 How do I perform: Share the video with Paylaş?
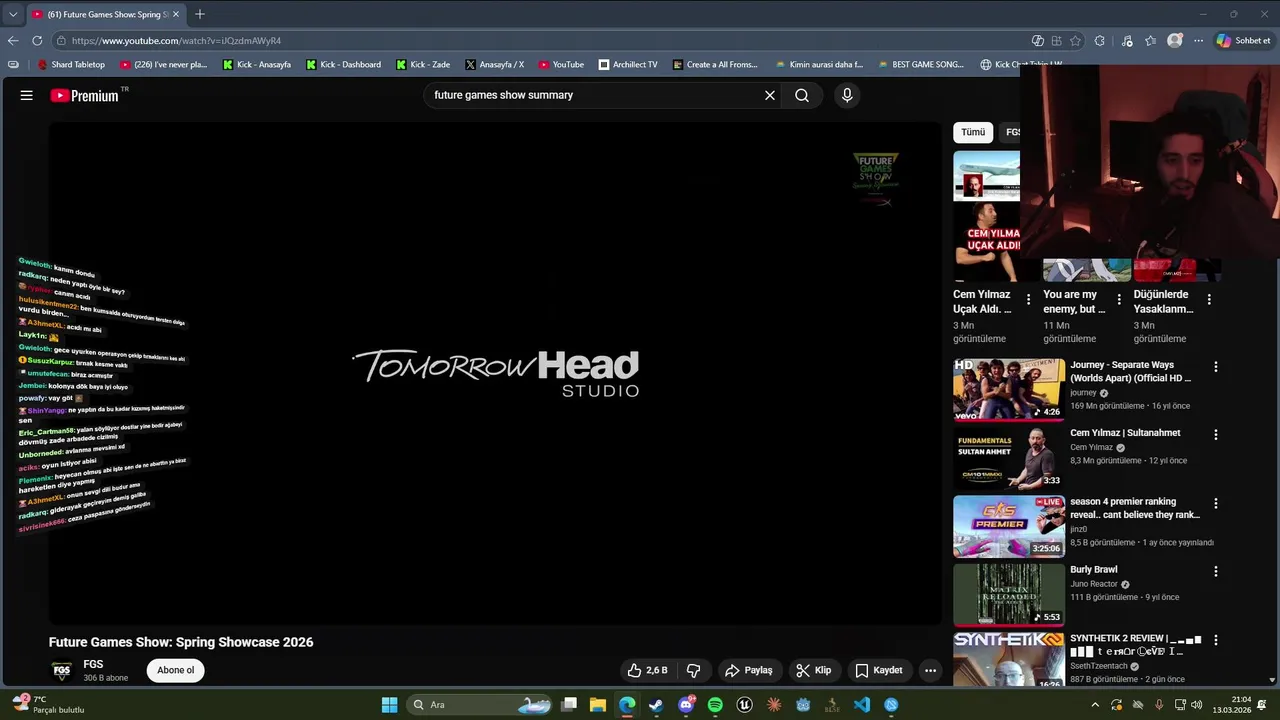coord(748,670)
